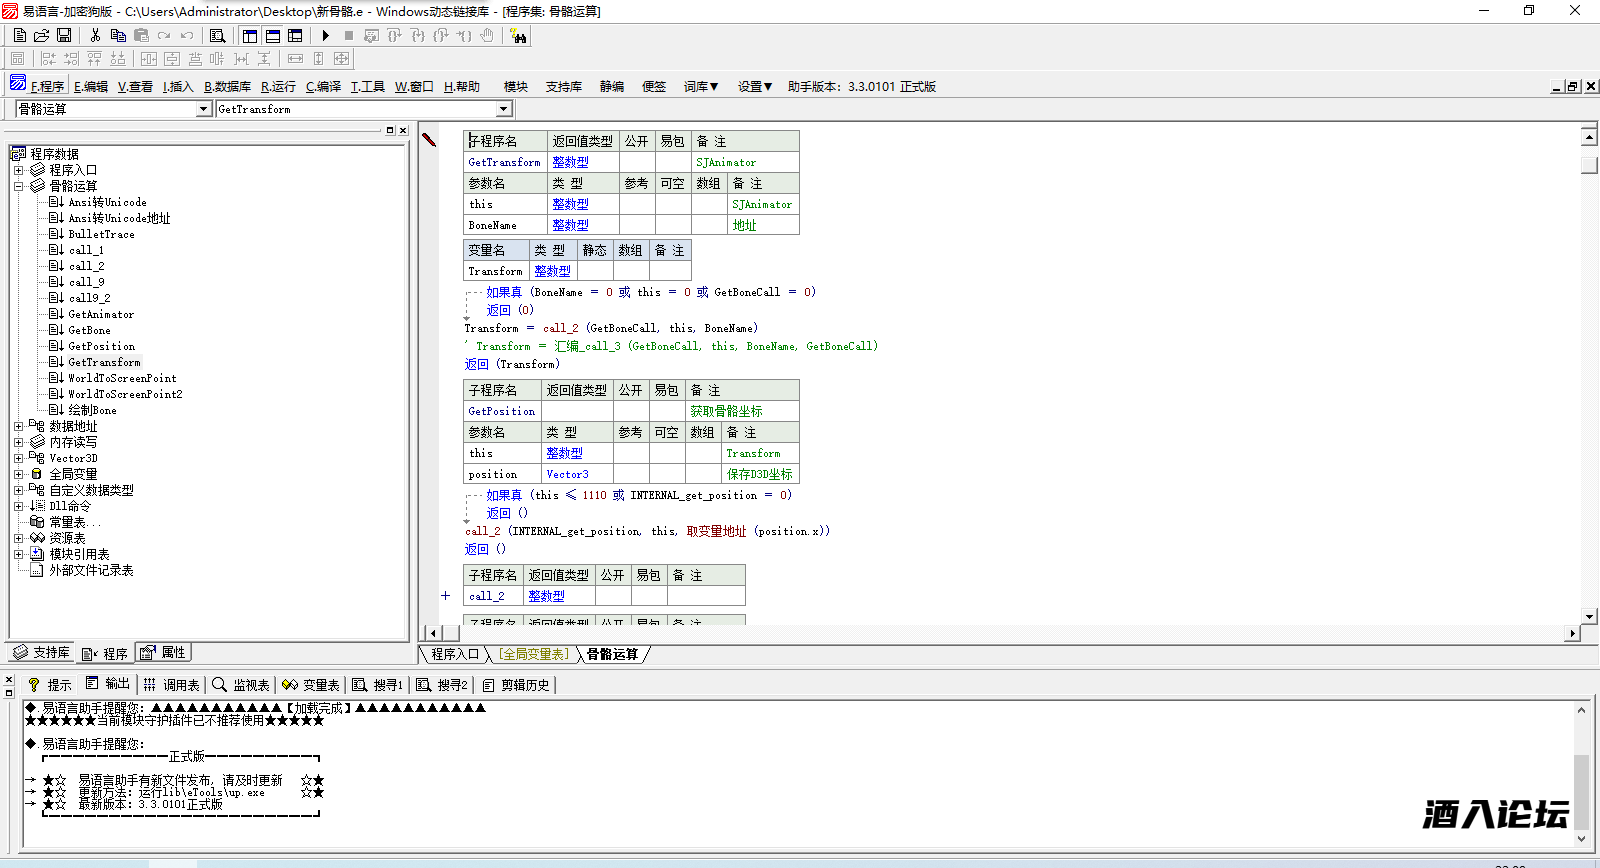This screenshot has height=868, width=1600.
Task: Click the Find magnifier toolbar icon
Action: (x=217, y=35)
